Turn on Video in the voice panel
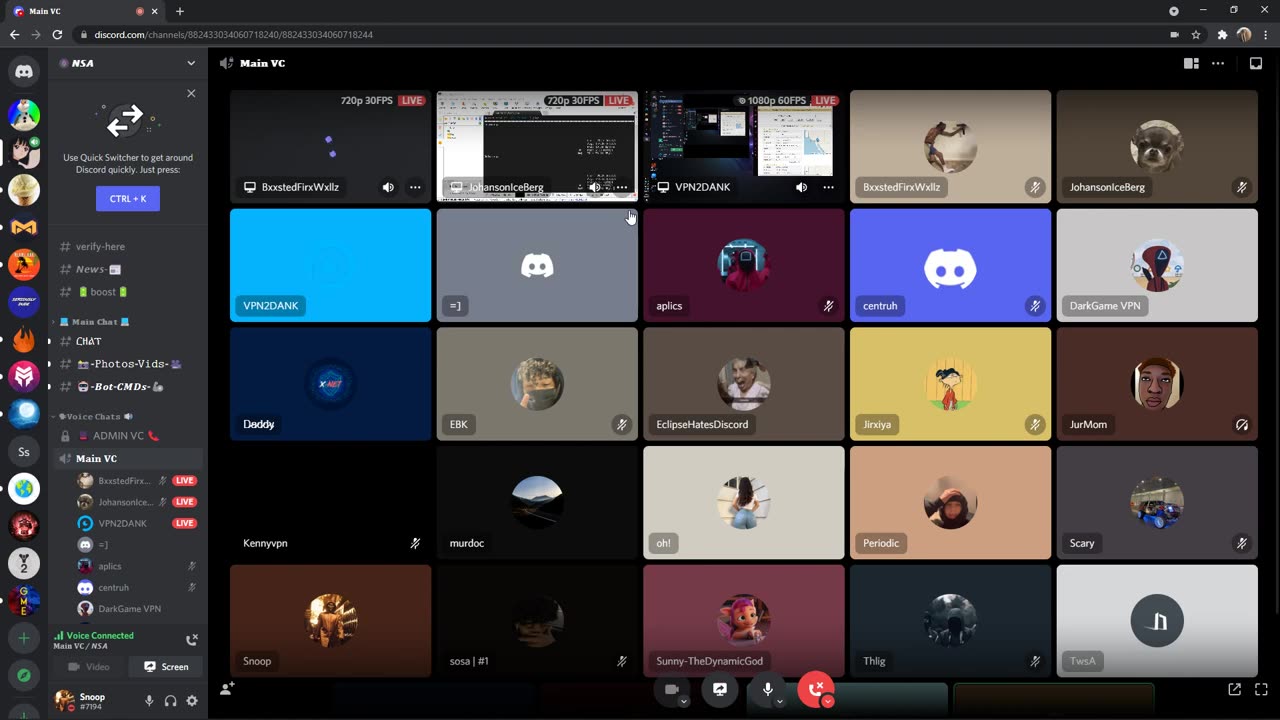The height and width of the screenshot is (720, 1280). point(88,666)
